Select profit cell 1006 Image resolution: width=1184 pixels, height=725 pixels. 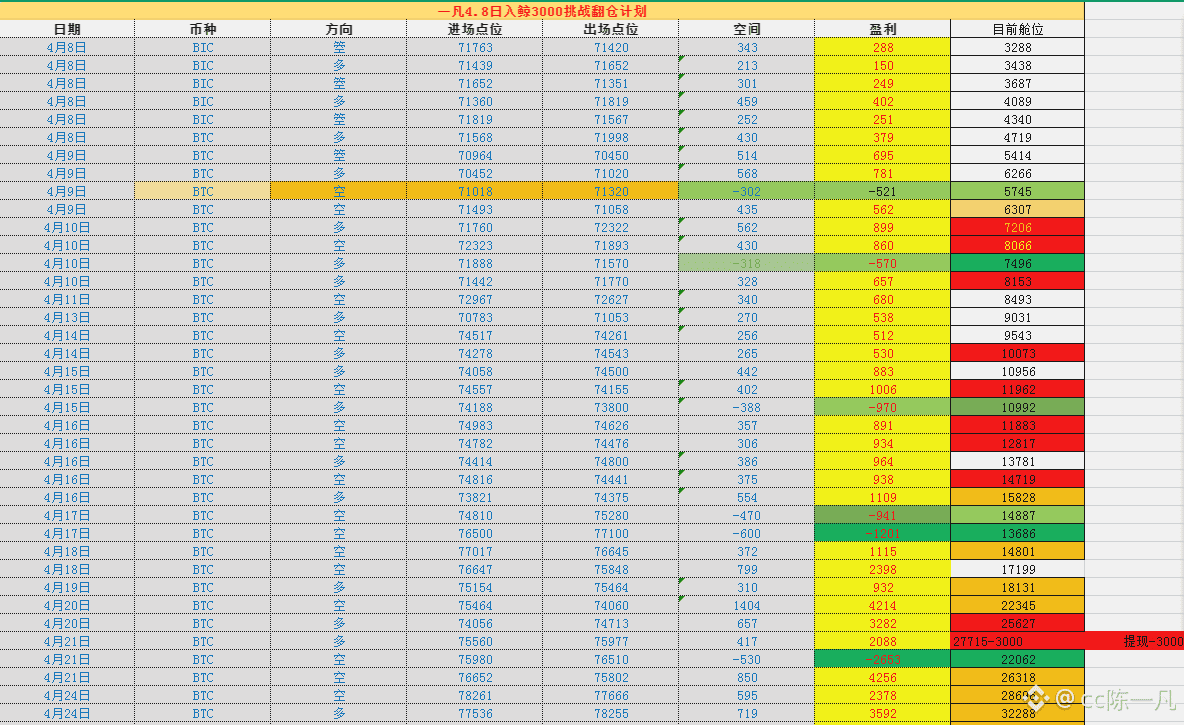(x=882, y=390)
